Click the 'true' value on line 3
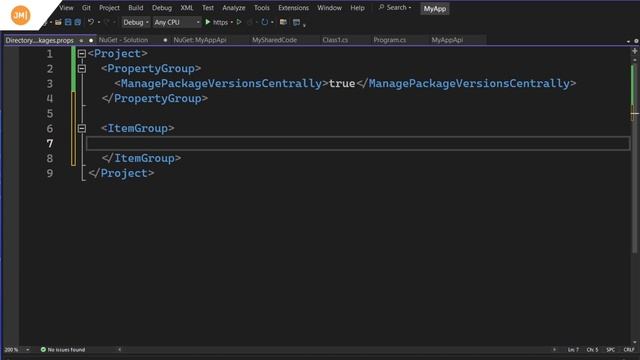The width and height of the screenshot is (640, 360). pos(342,83)
